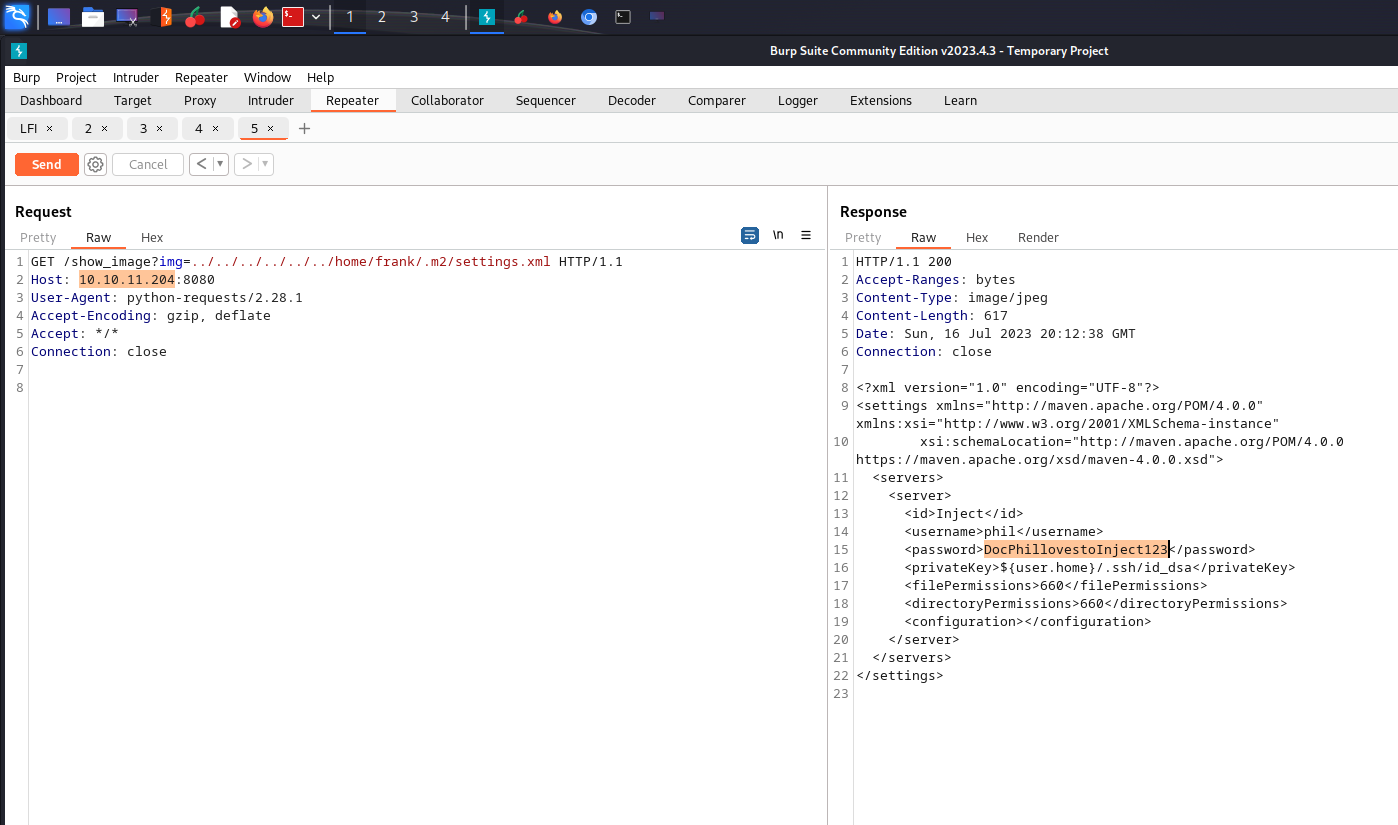Image resolution: width=1398 pixels, height=825 pixels.
Task: Open the Repeater settings gear
Action: pos(95,164)
